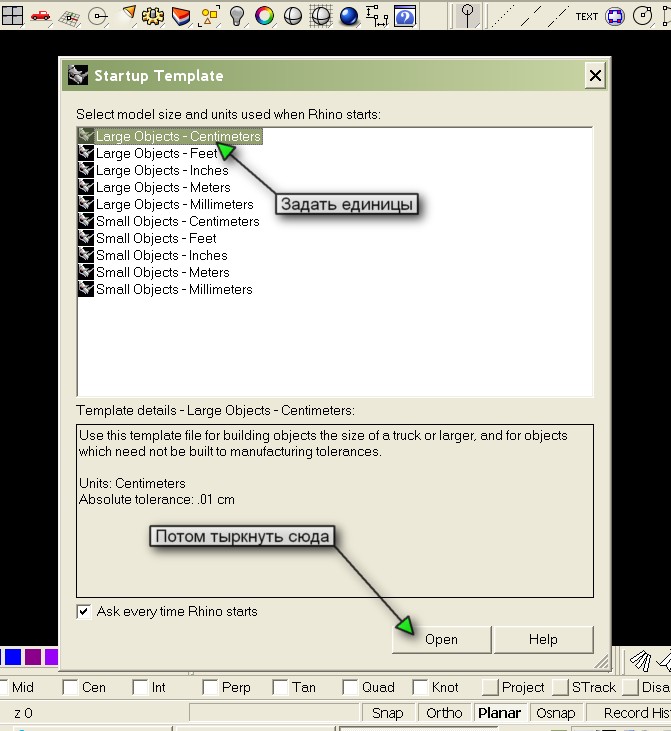The width and height of the screenshot is (671, 731).
Task: Select Small Objects - Centimeters template
Action: click(169, 221)
